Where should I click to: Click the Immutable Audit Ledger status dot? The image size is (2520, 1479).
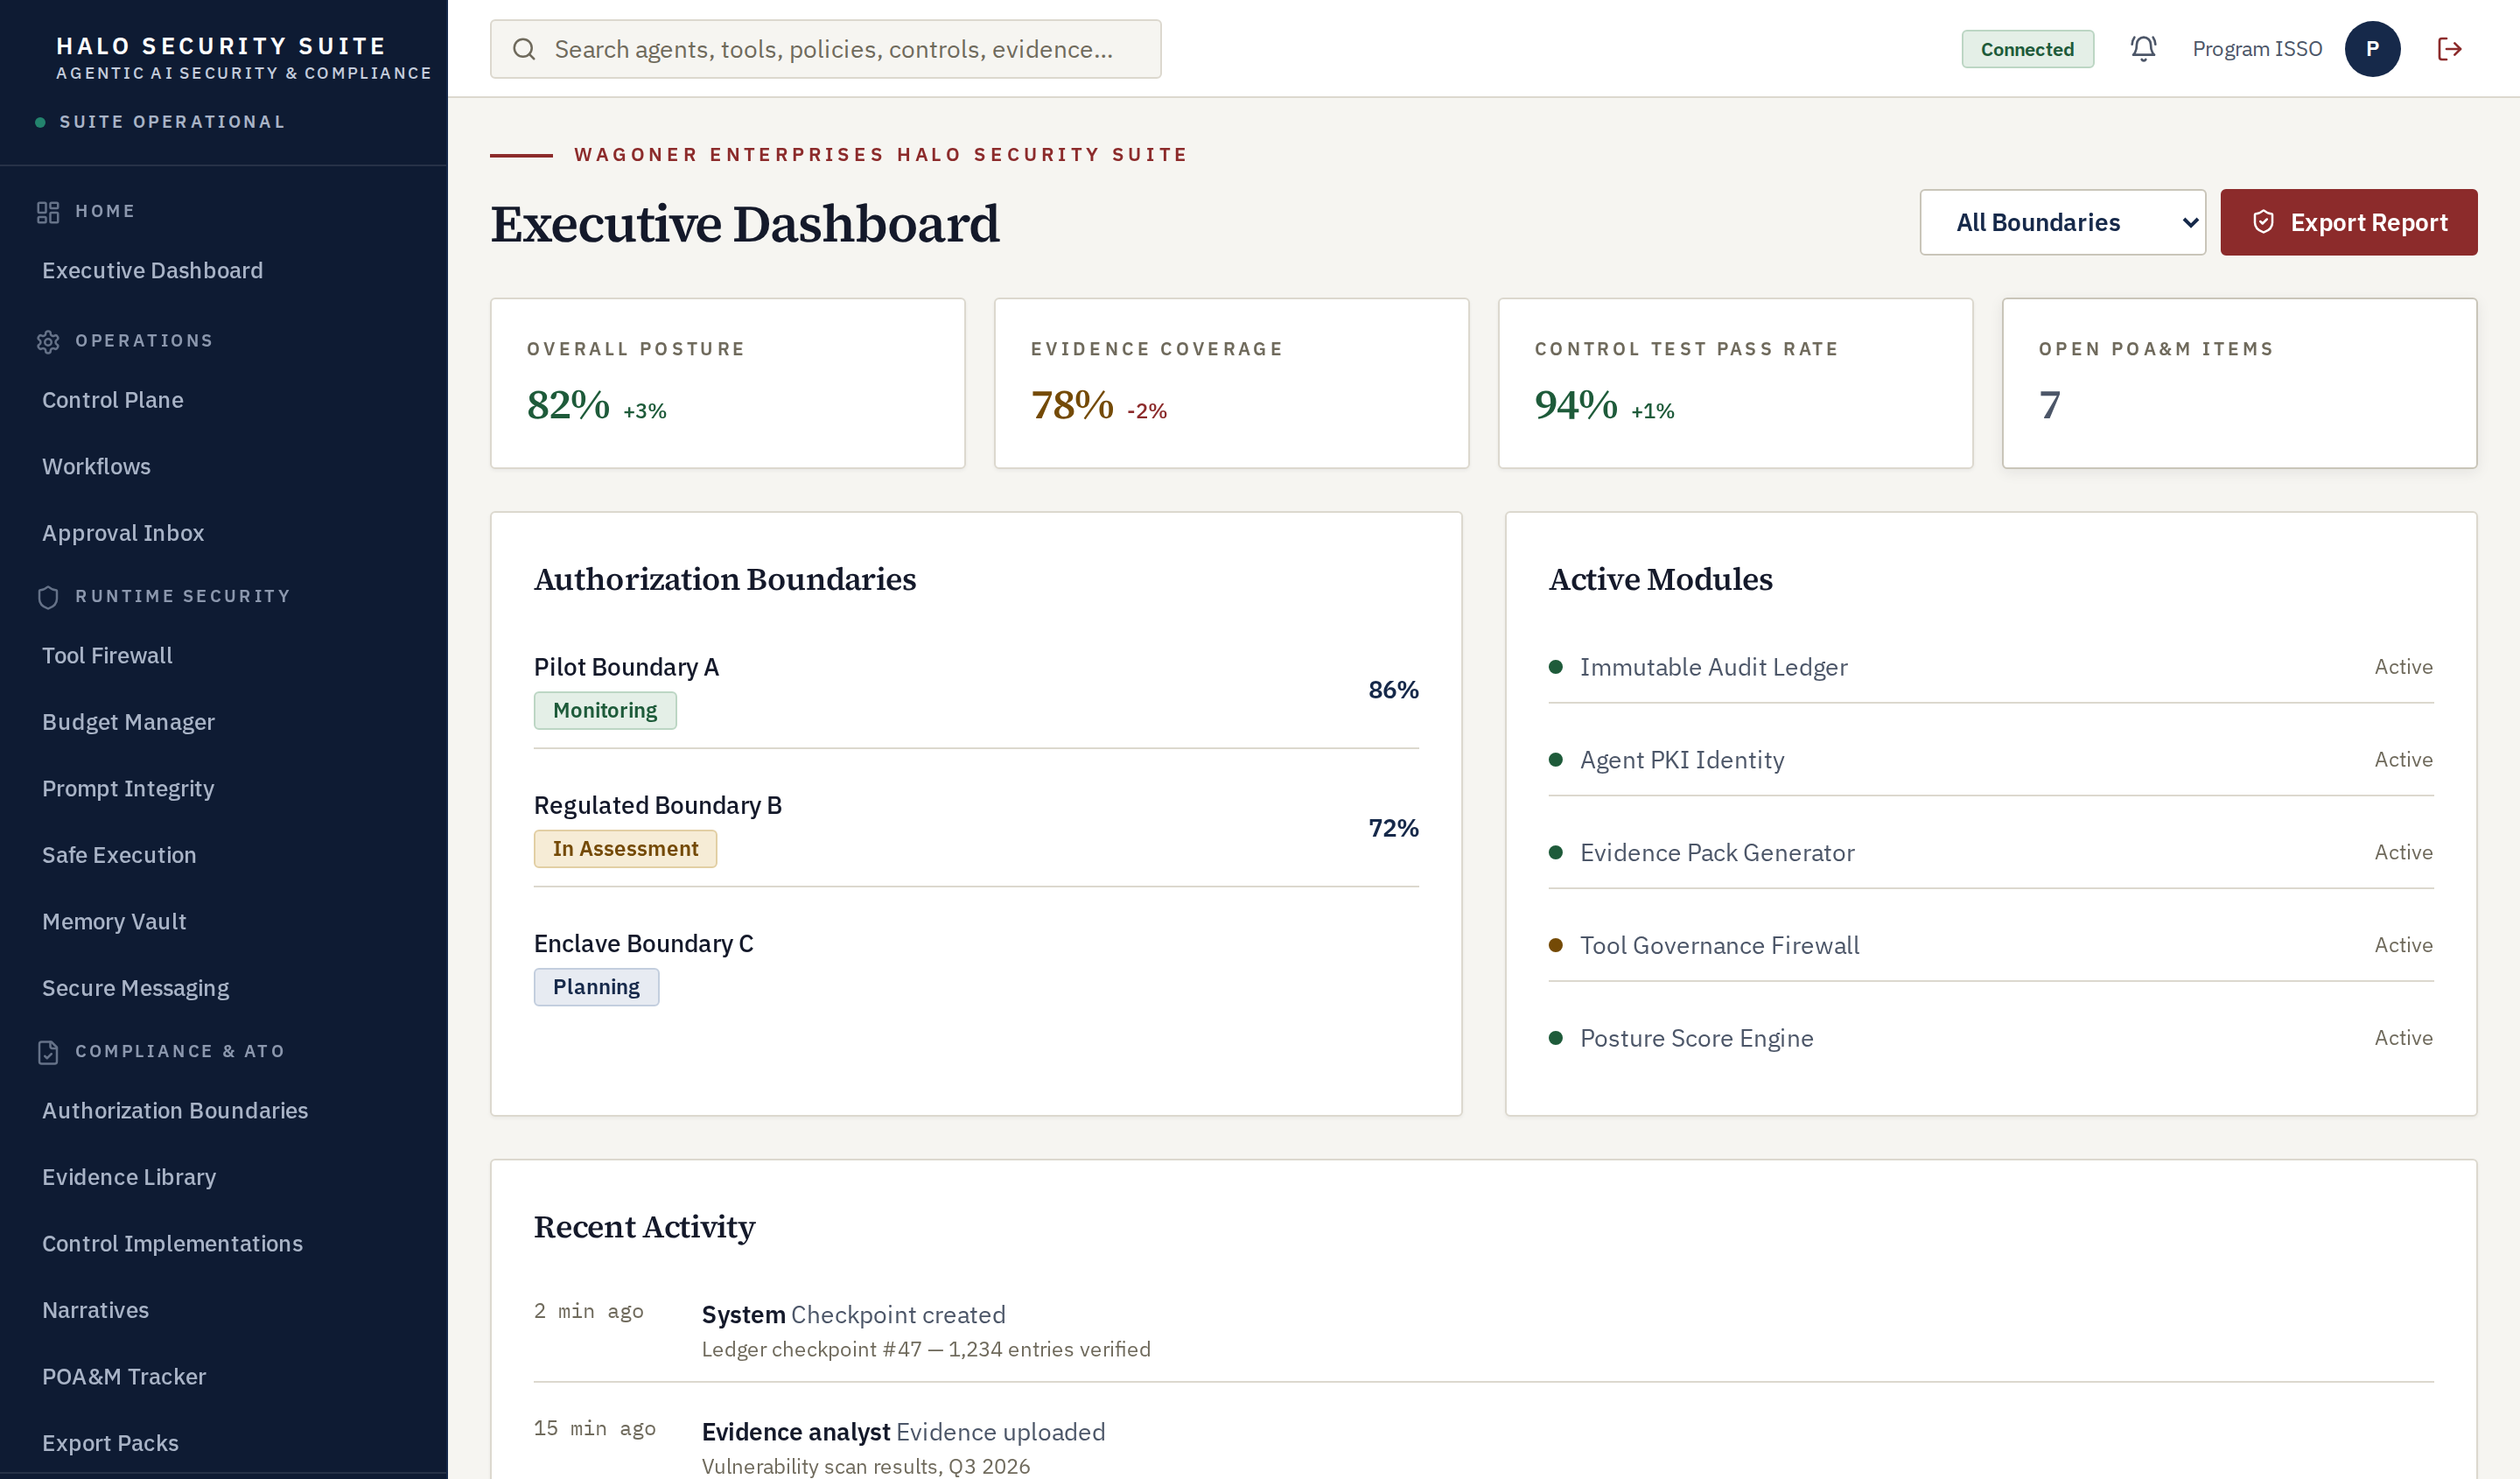tap(1555, 667)
